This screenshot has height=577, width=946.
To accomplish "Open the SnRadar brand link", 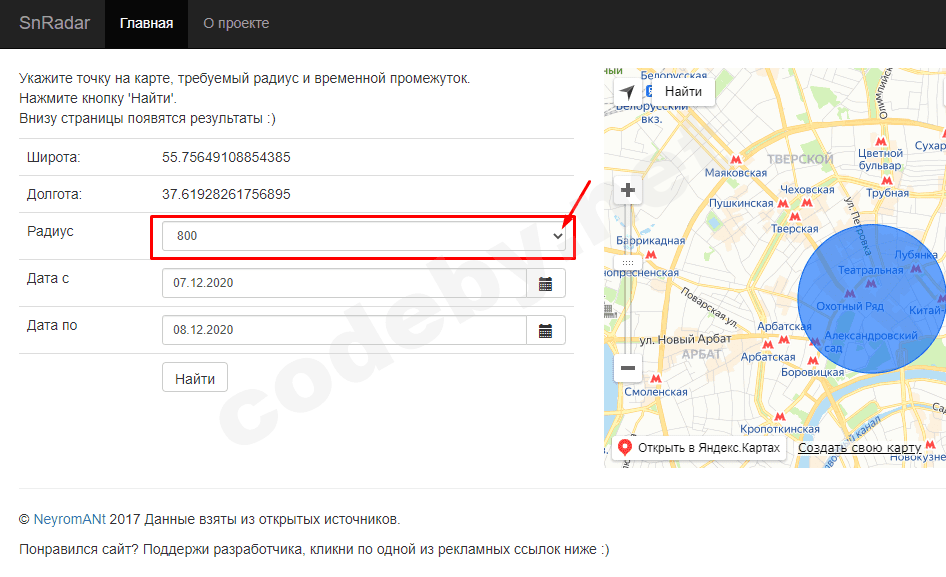I will [x=54, y=23].
